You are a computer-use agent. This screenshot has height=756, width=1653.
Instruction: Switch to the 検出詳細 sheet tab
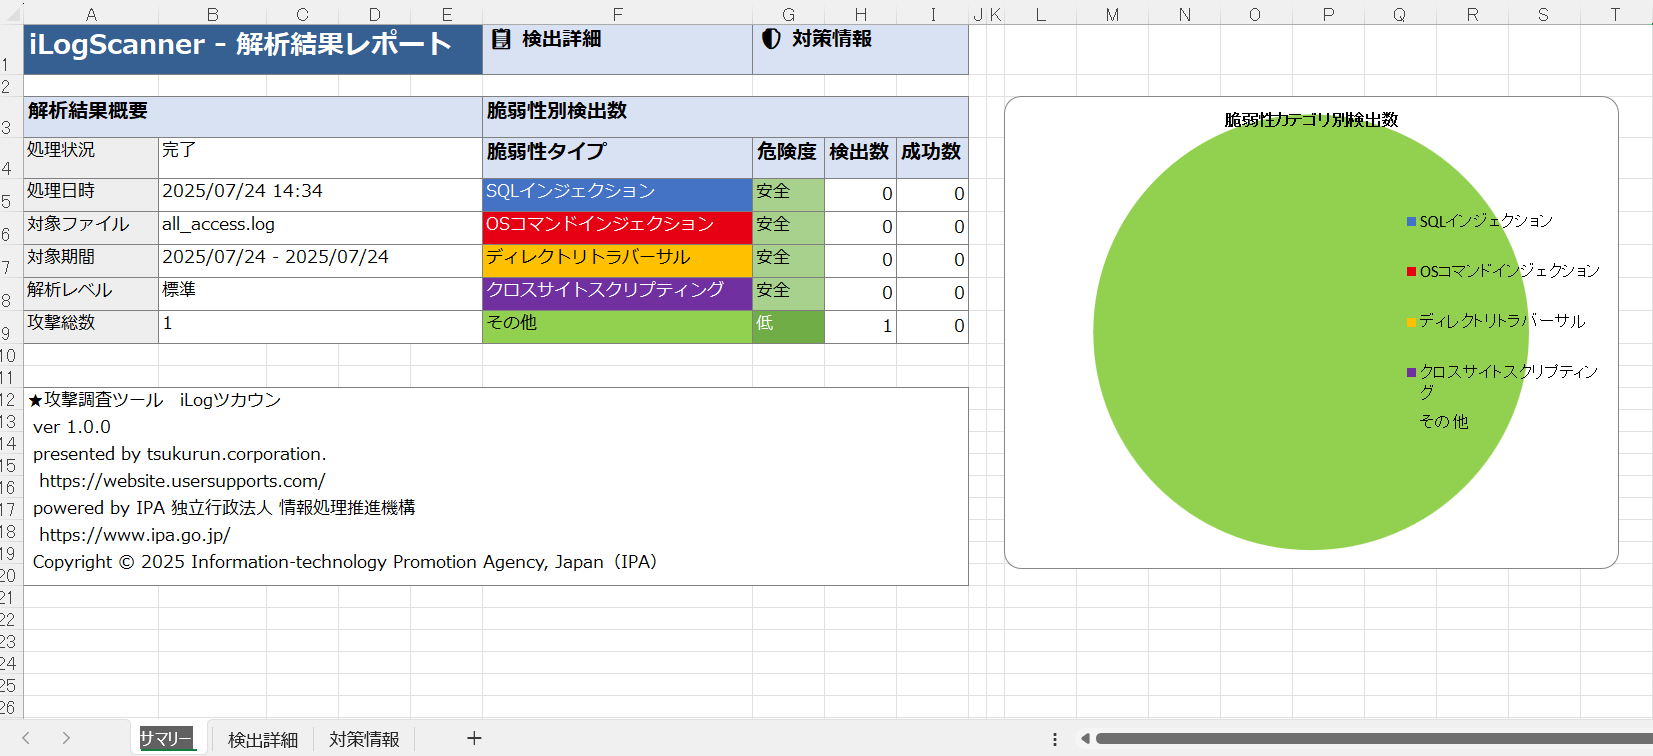[263, 739]
